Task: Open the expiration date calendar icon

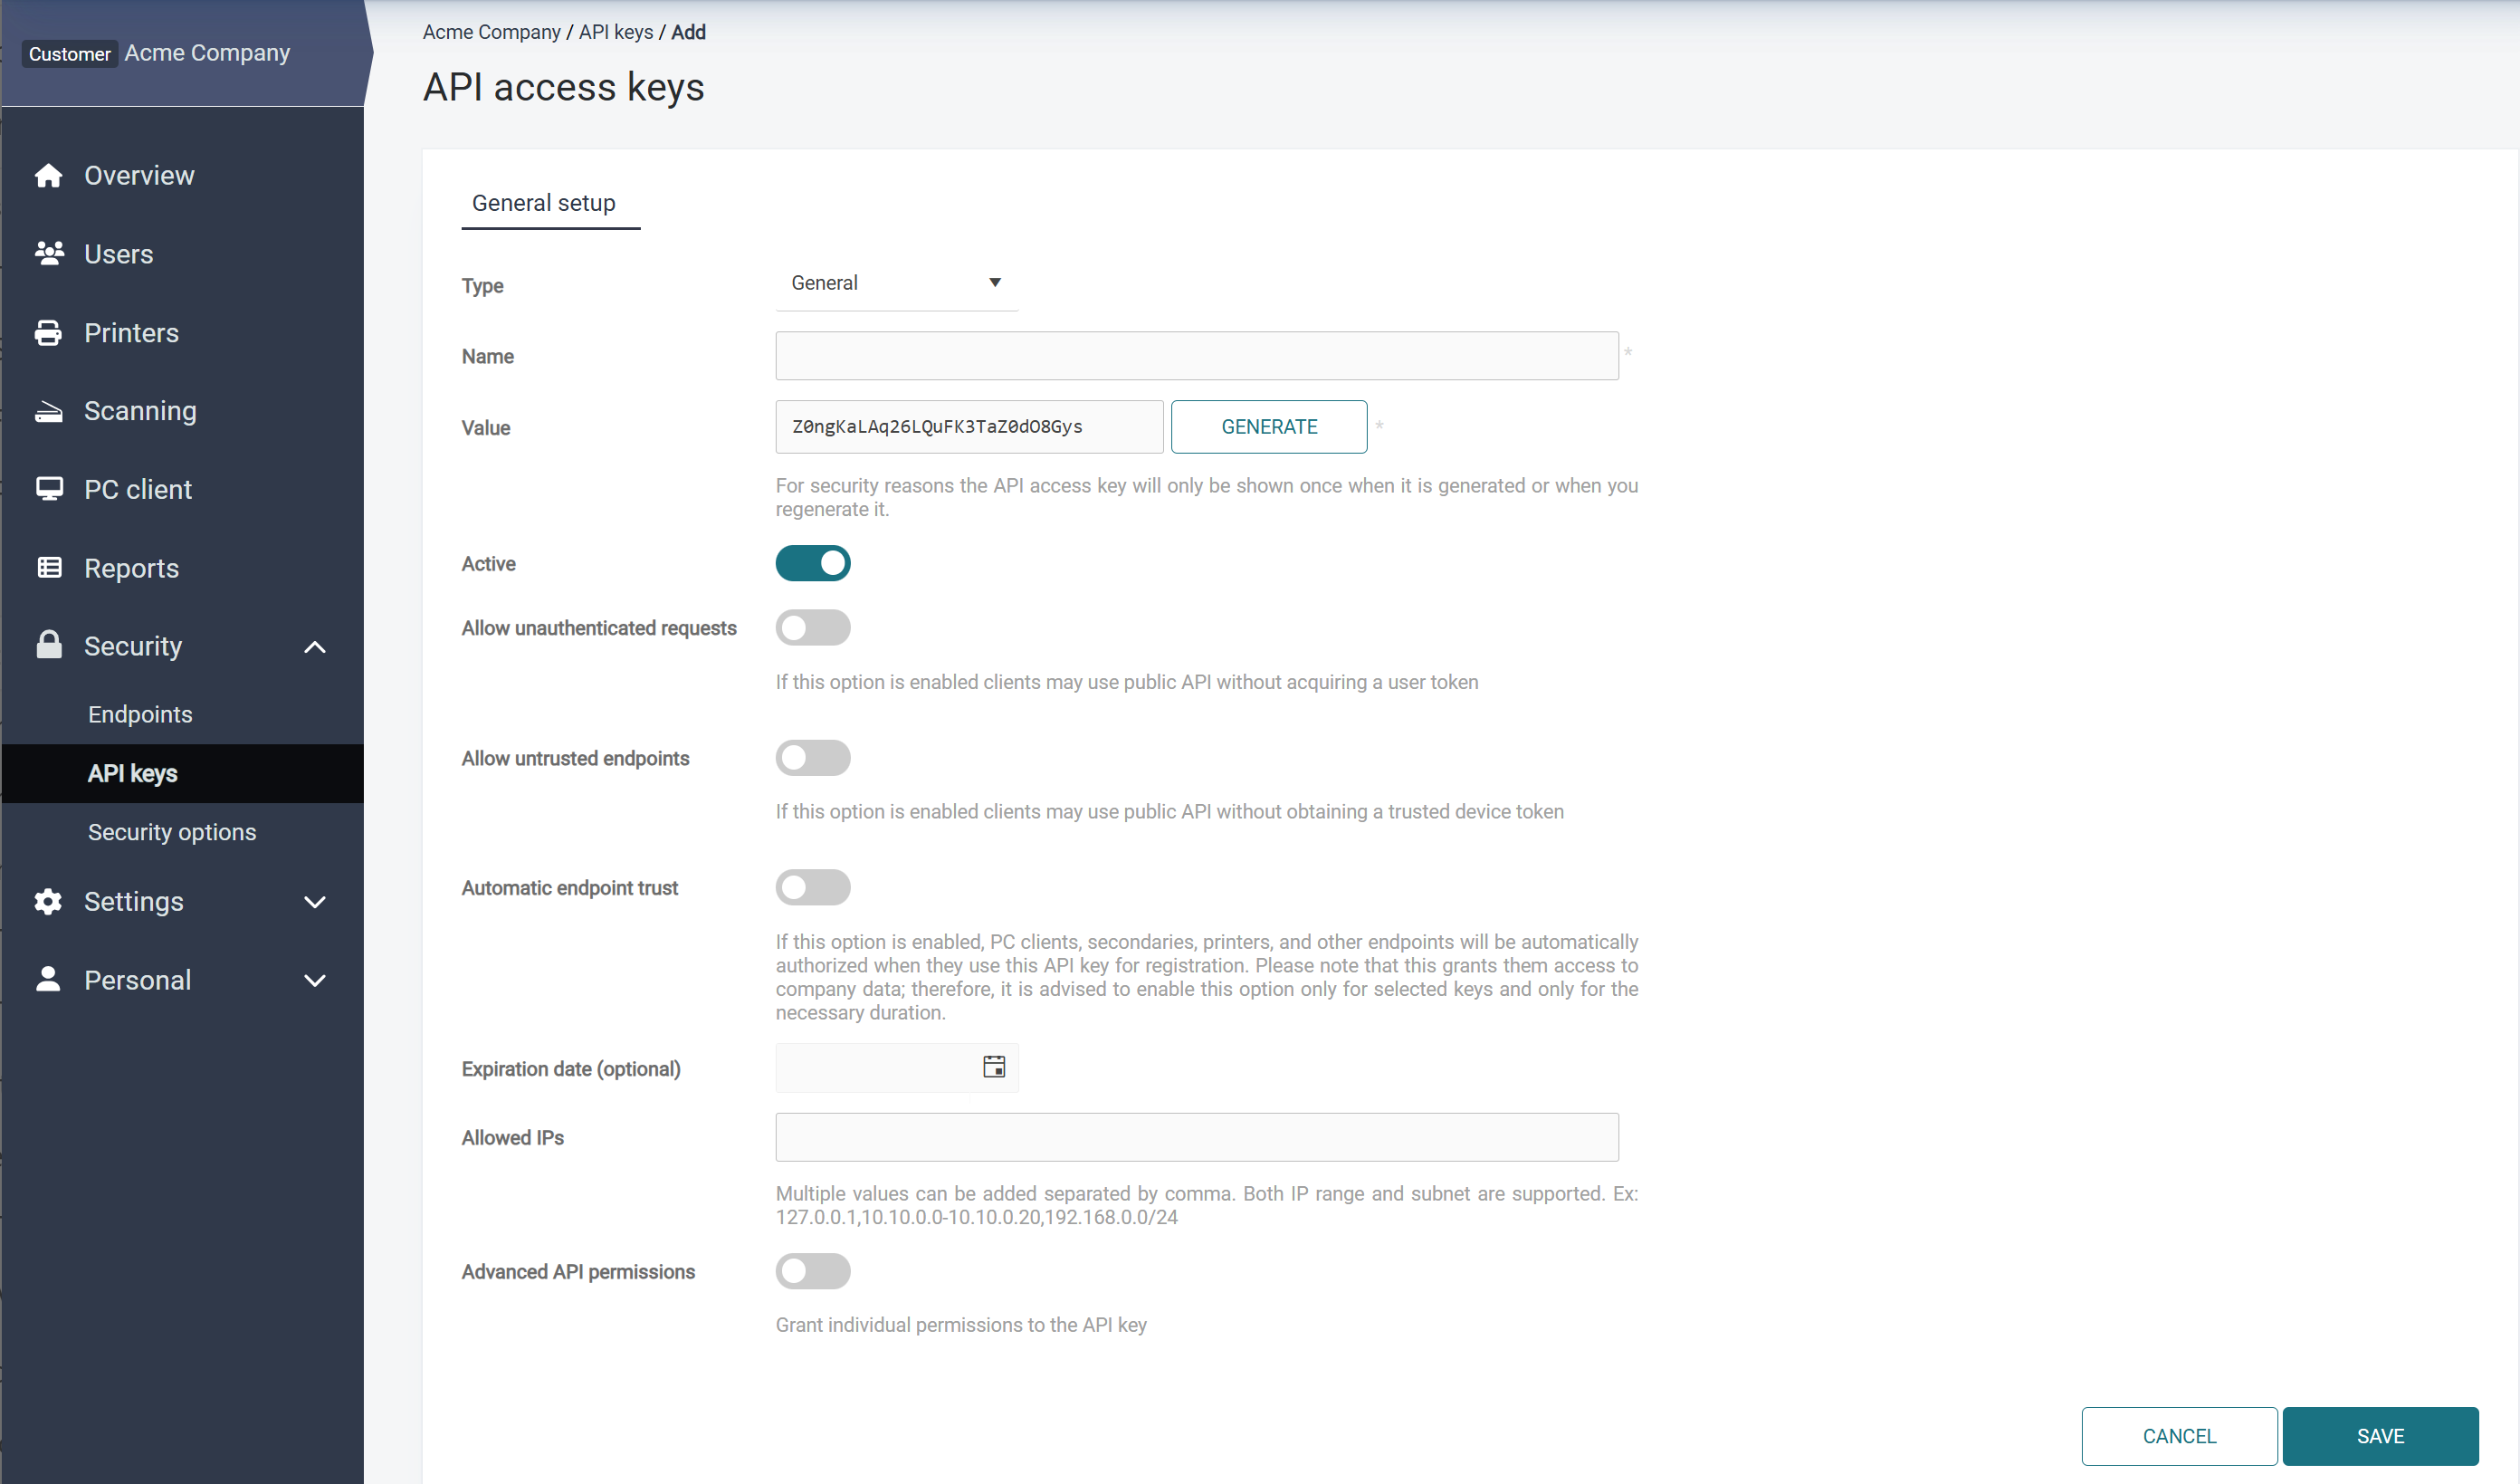Action: click(993, 1067)
